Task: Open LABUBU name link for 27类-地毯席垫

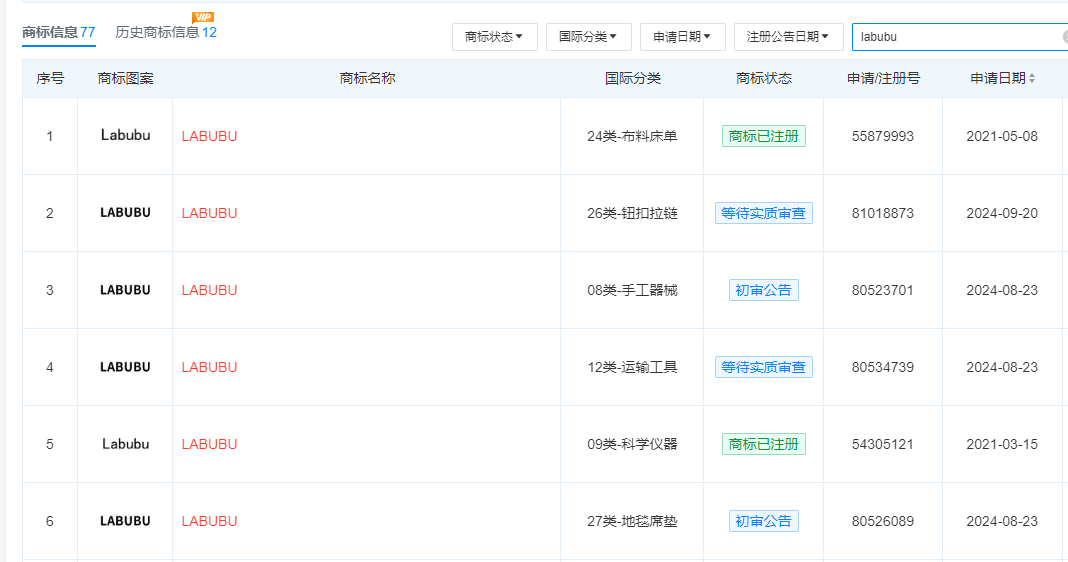Action: click(x=209, y=521)
